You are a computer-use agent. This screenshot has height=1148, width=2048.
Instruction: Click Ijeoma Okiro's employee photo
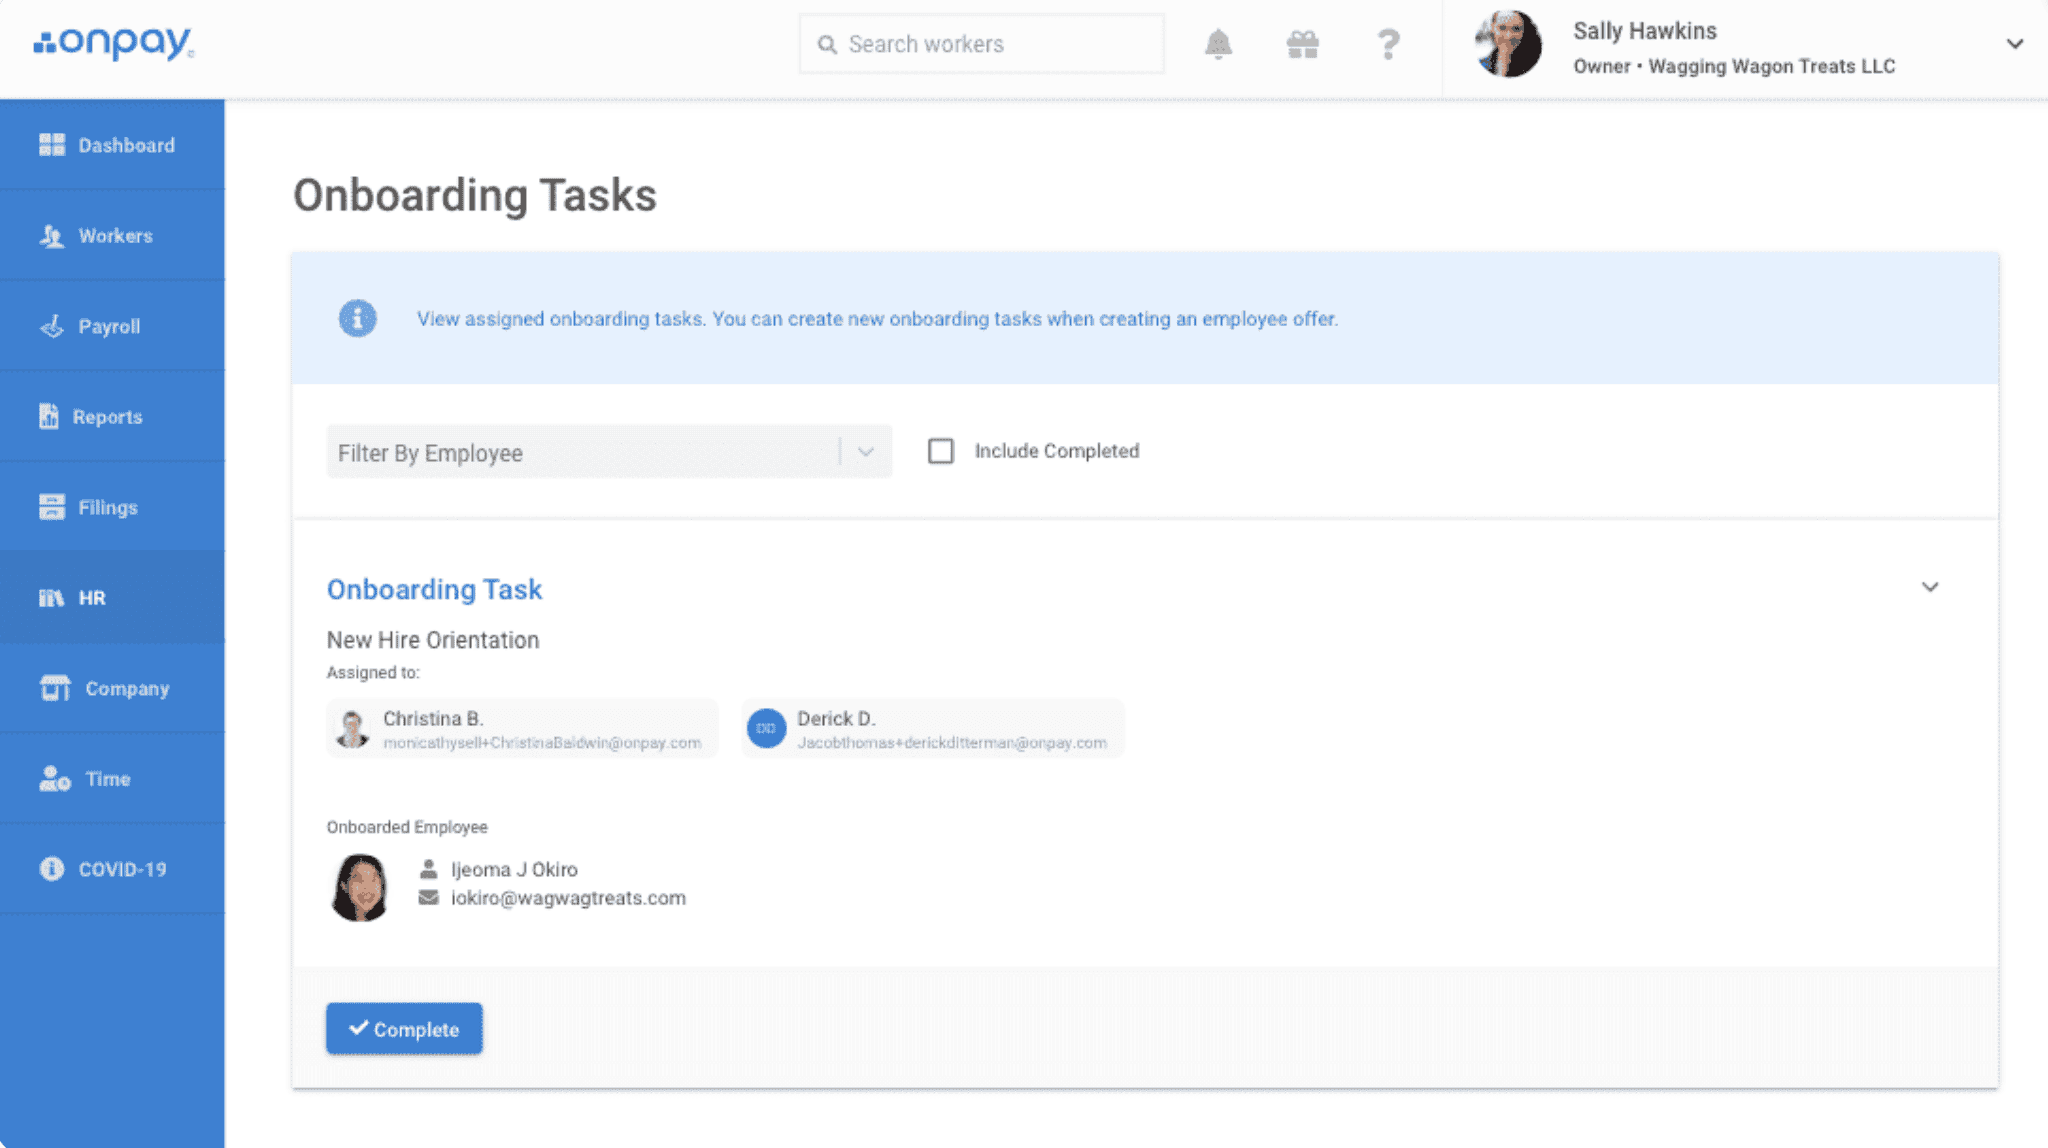point(360,886)
